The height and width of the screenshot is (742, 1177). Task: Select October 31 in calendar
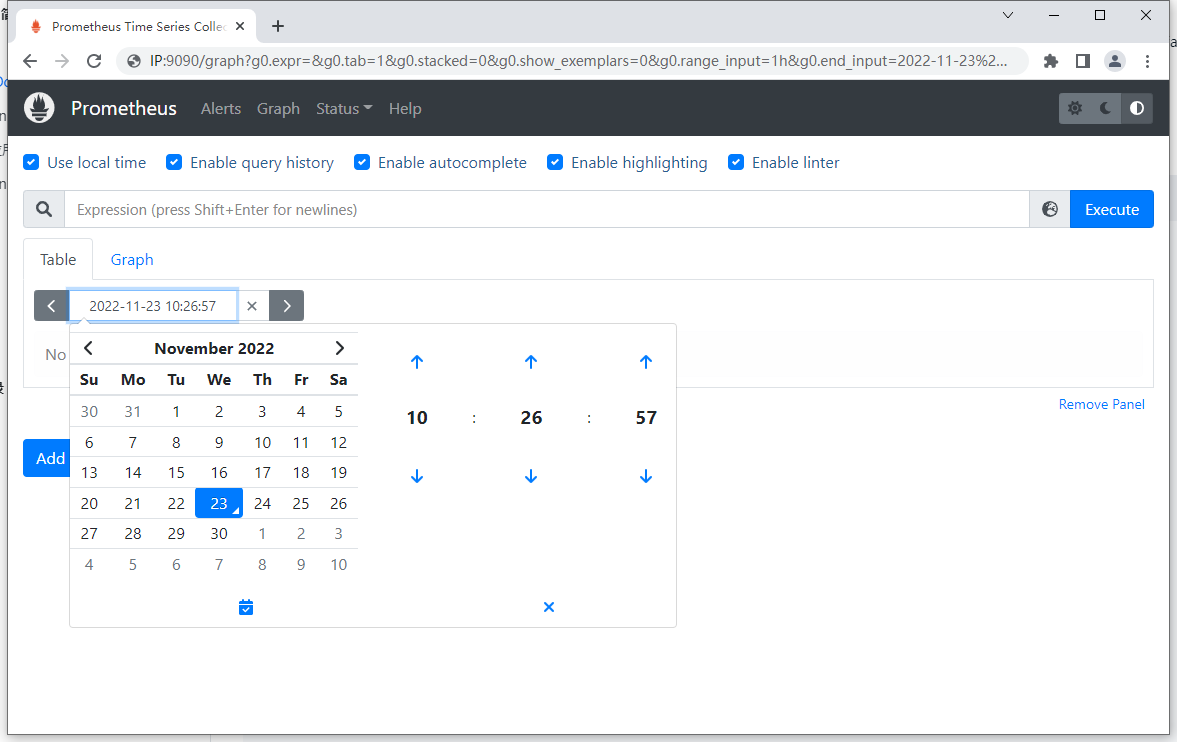(x=133, y=412)
